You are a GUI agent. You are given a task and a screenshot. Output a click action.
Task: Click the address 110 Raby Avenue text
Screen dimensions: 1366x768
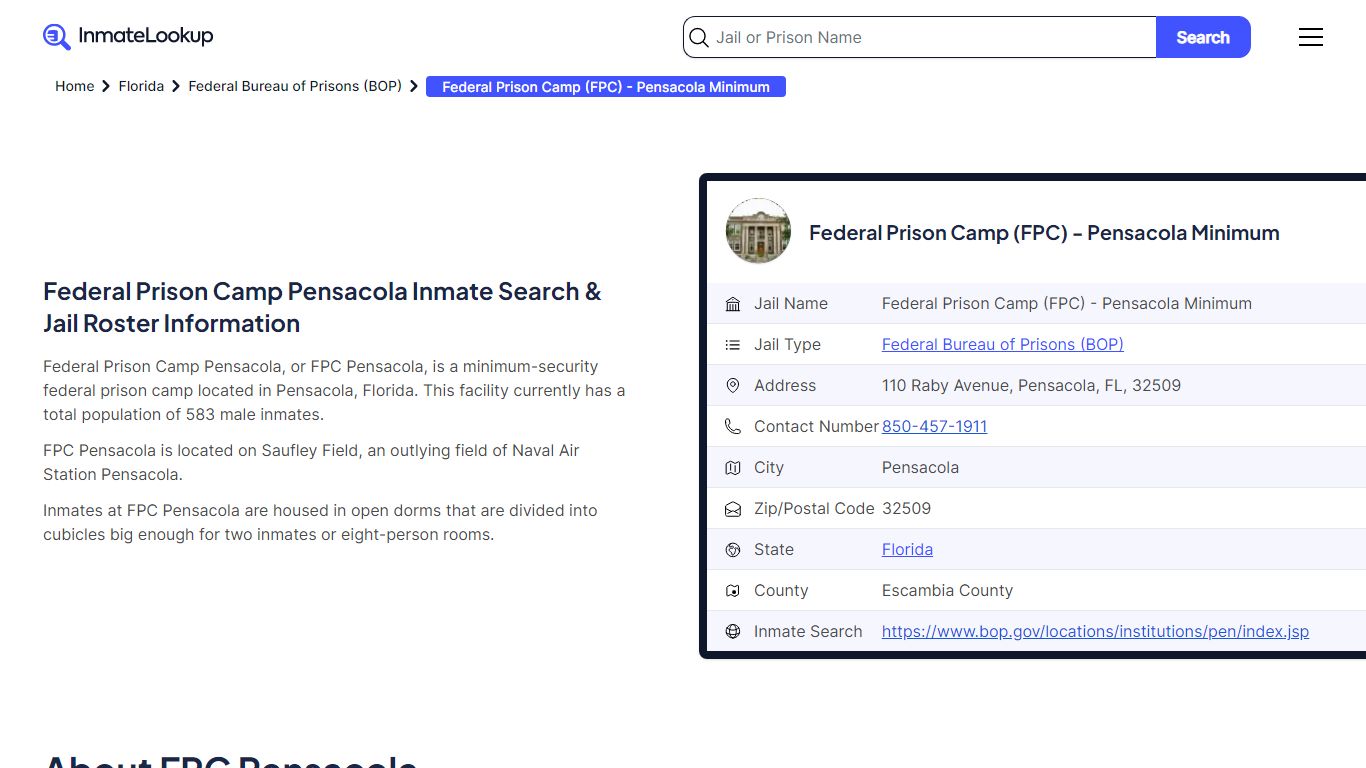tap(1031, 386)
